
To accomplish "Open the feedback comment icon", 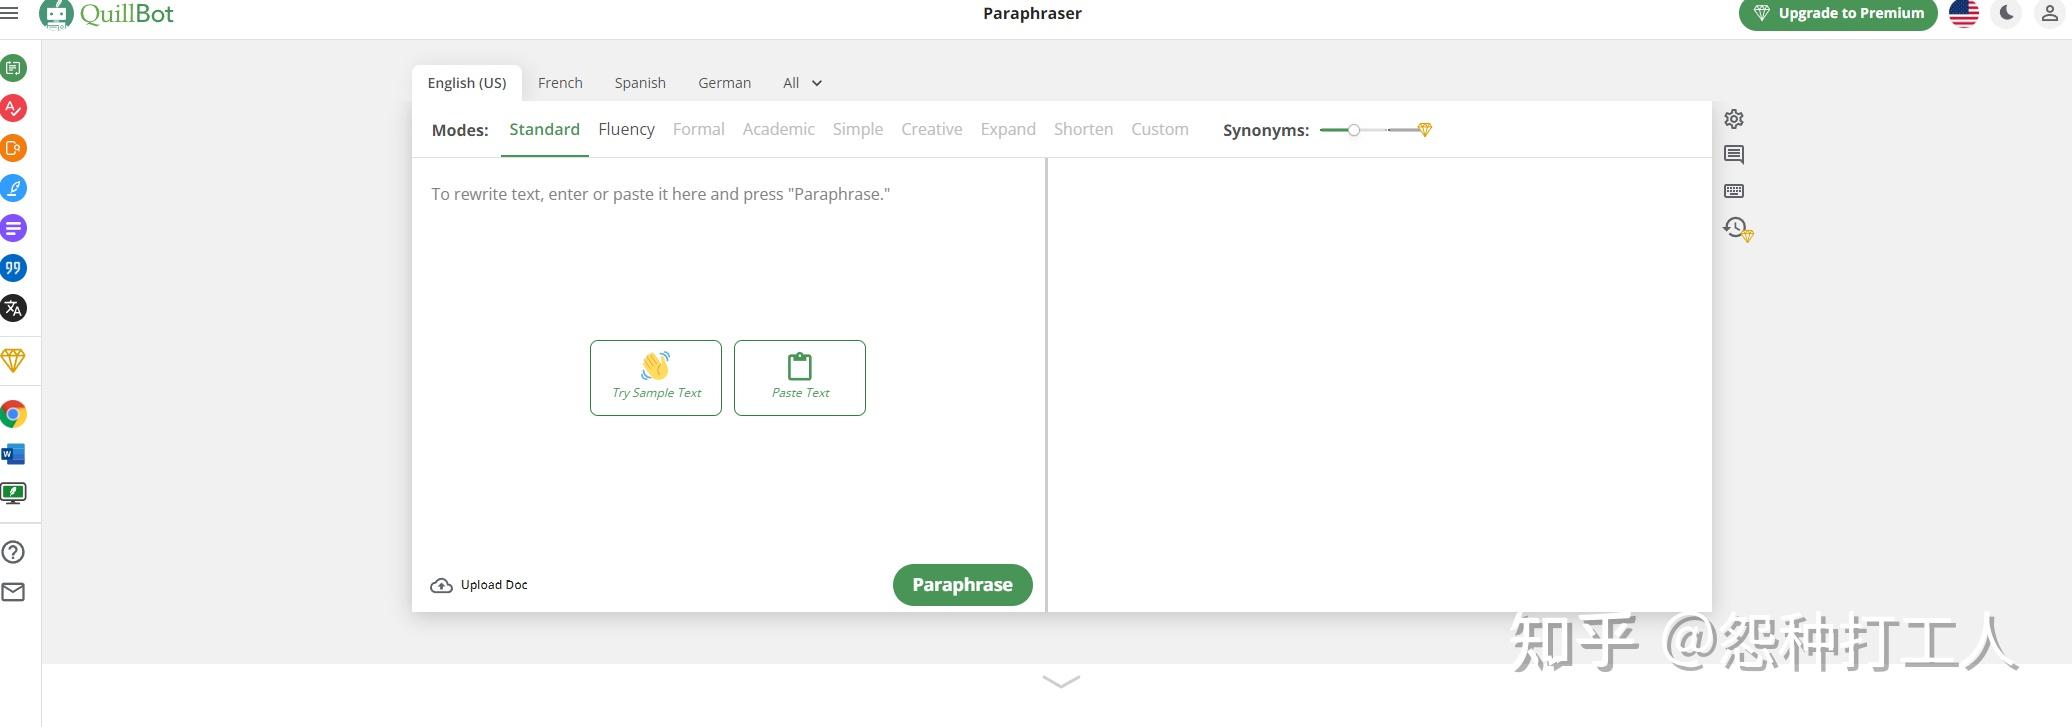I will [x=1734, y=155].
